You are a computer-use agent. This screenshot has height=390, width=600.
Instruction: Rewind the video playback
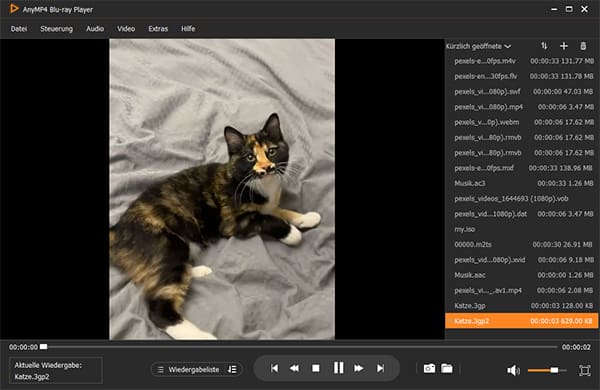click(x=294, y=368)
